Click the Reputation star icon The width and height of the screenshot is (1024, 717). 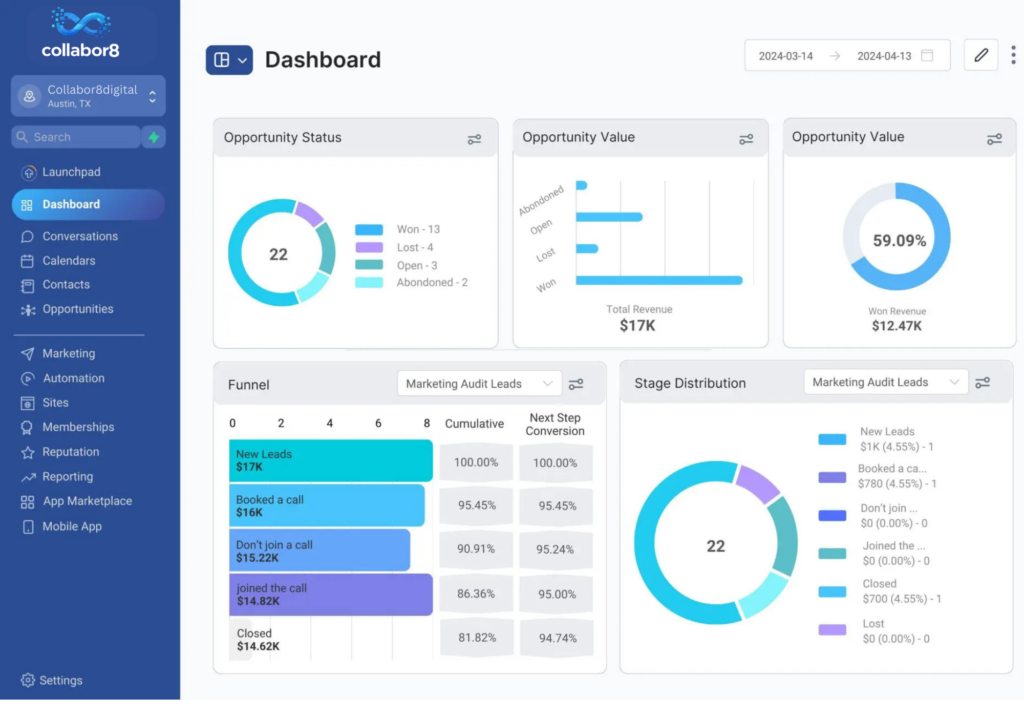(27, 452)
